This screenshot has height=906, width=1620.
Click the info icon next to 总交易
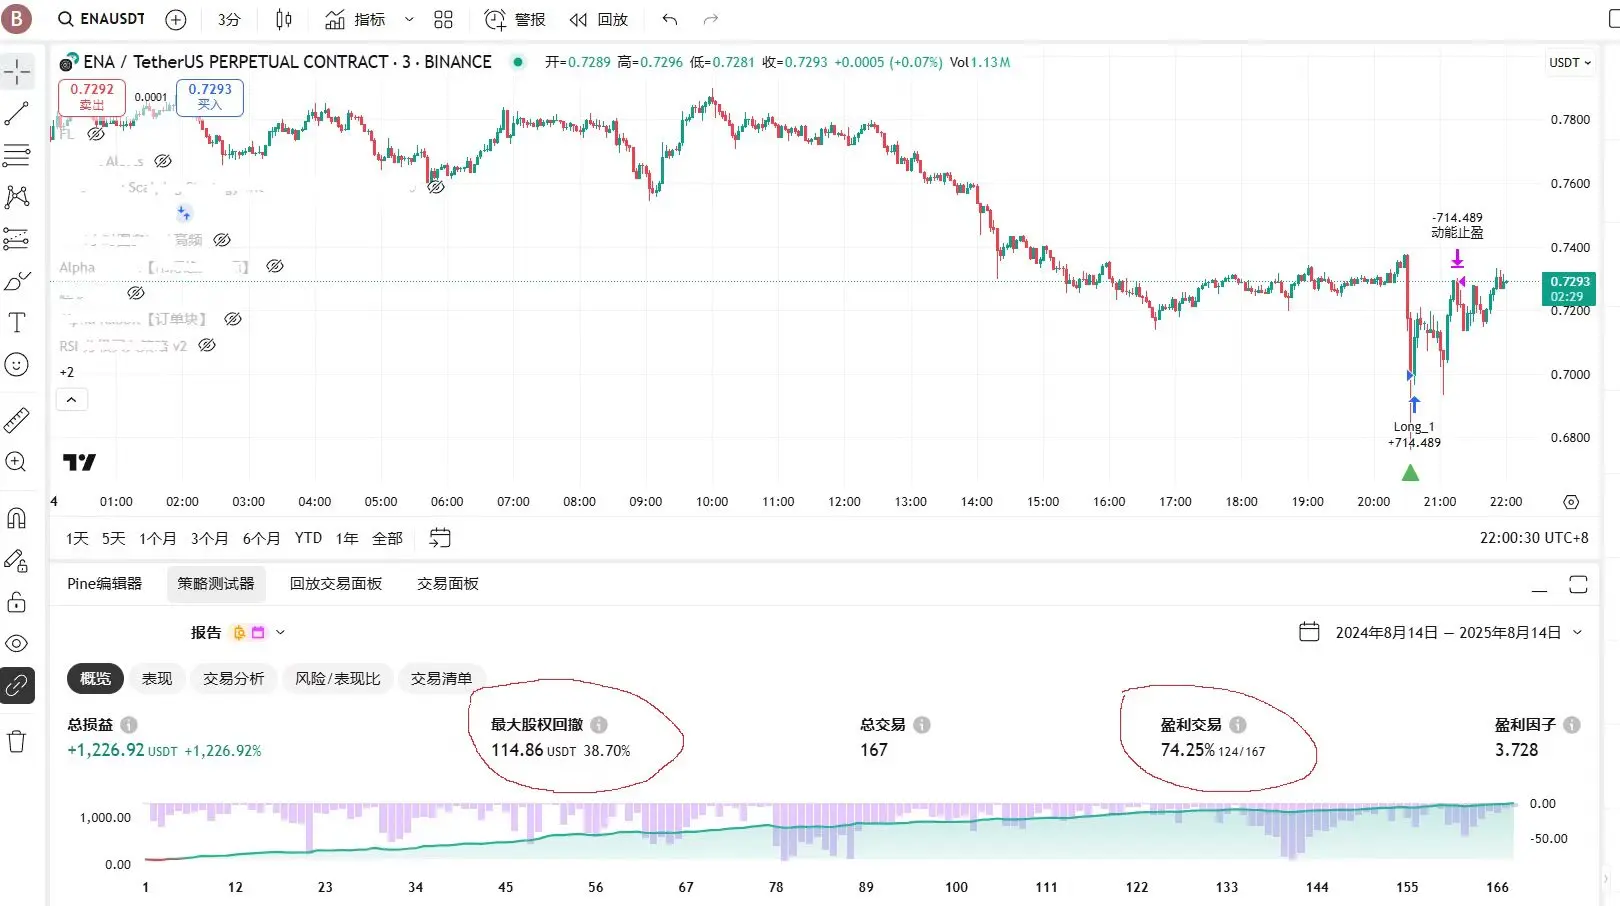[x=922, y=725]
